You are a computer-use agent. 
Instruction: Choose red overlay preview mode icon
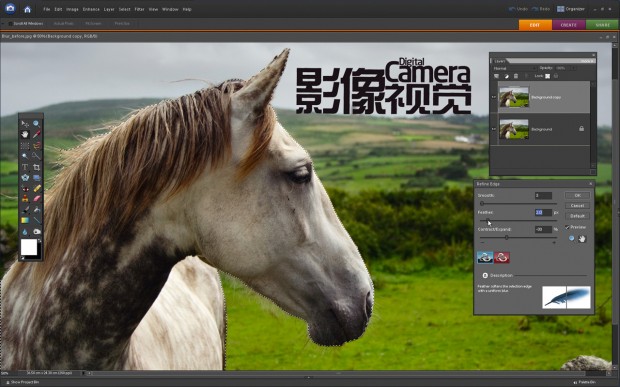coord(502,257)
